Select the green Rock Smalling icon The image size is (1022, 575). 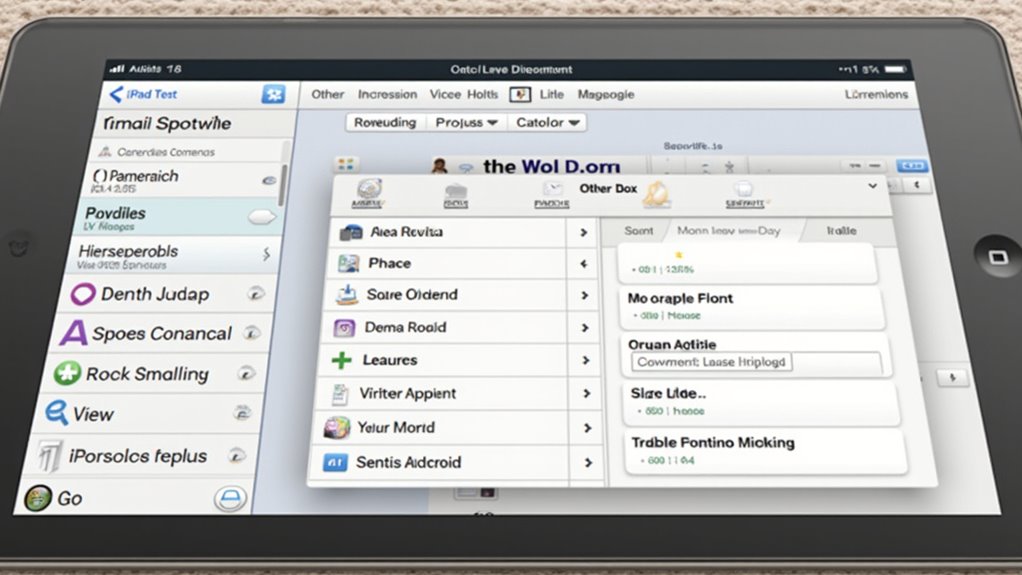point(67,374)
